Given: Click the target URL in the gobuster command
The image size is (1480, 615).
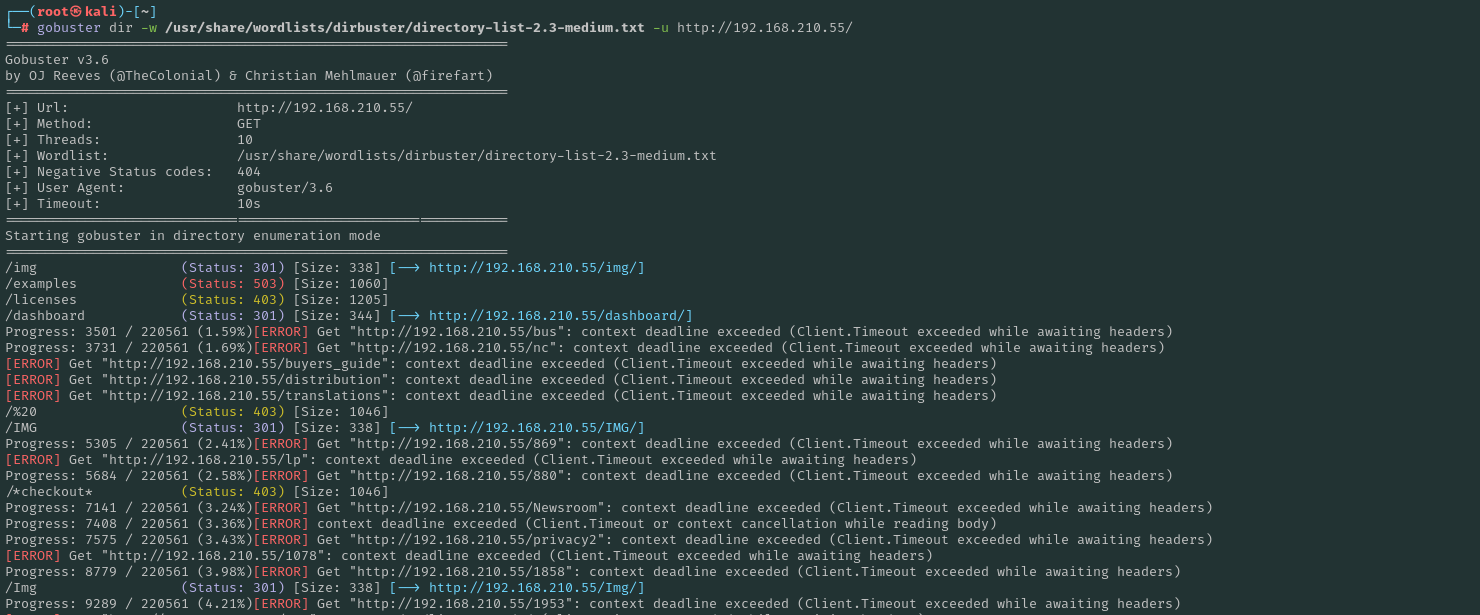Looking at the screenshot, I should point(765,27).
